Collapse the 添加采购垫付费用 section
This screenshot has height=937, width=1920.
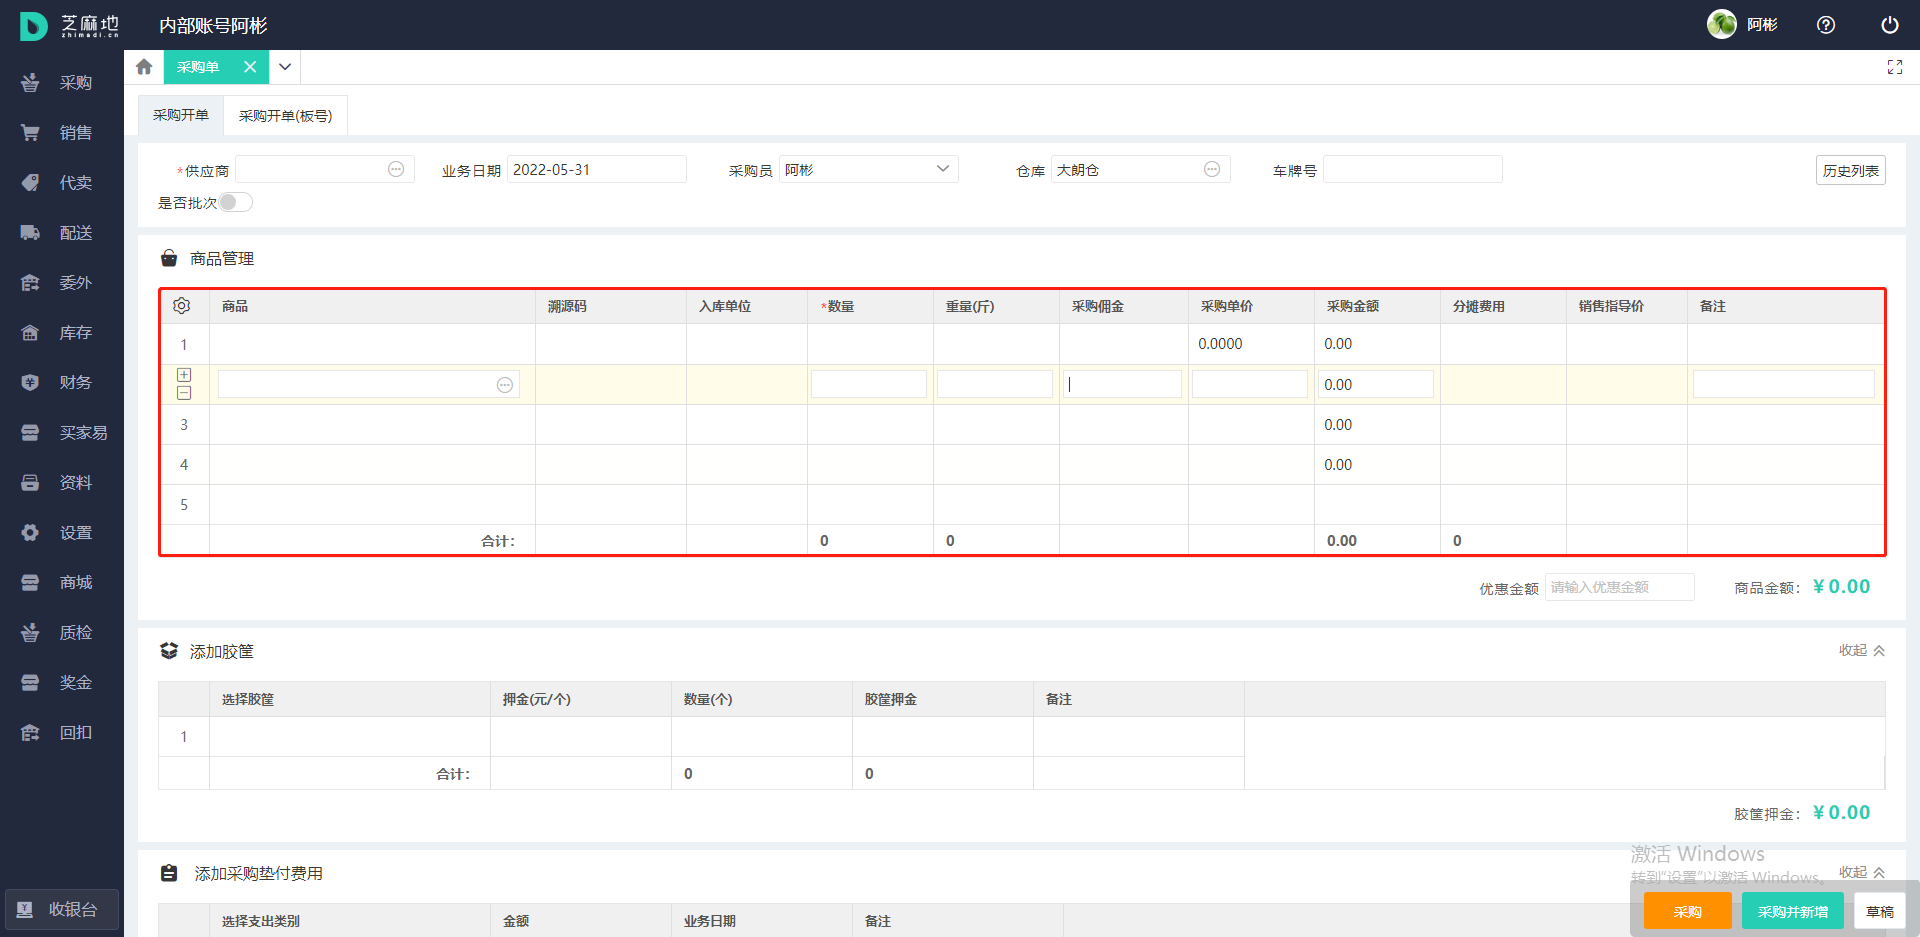pyautogui.click(x=1862, y=872)
